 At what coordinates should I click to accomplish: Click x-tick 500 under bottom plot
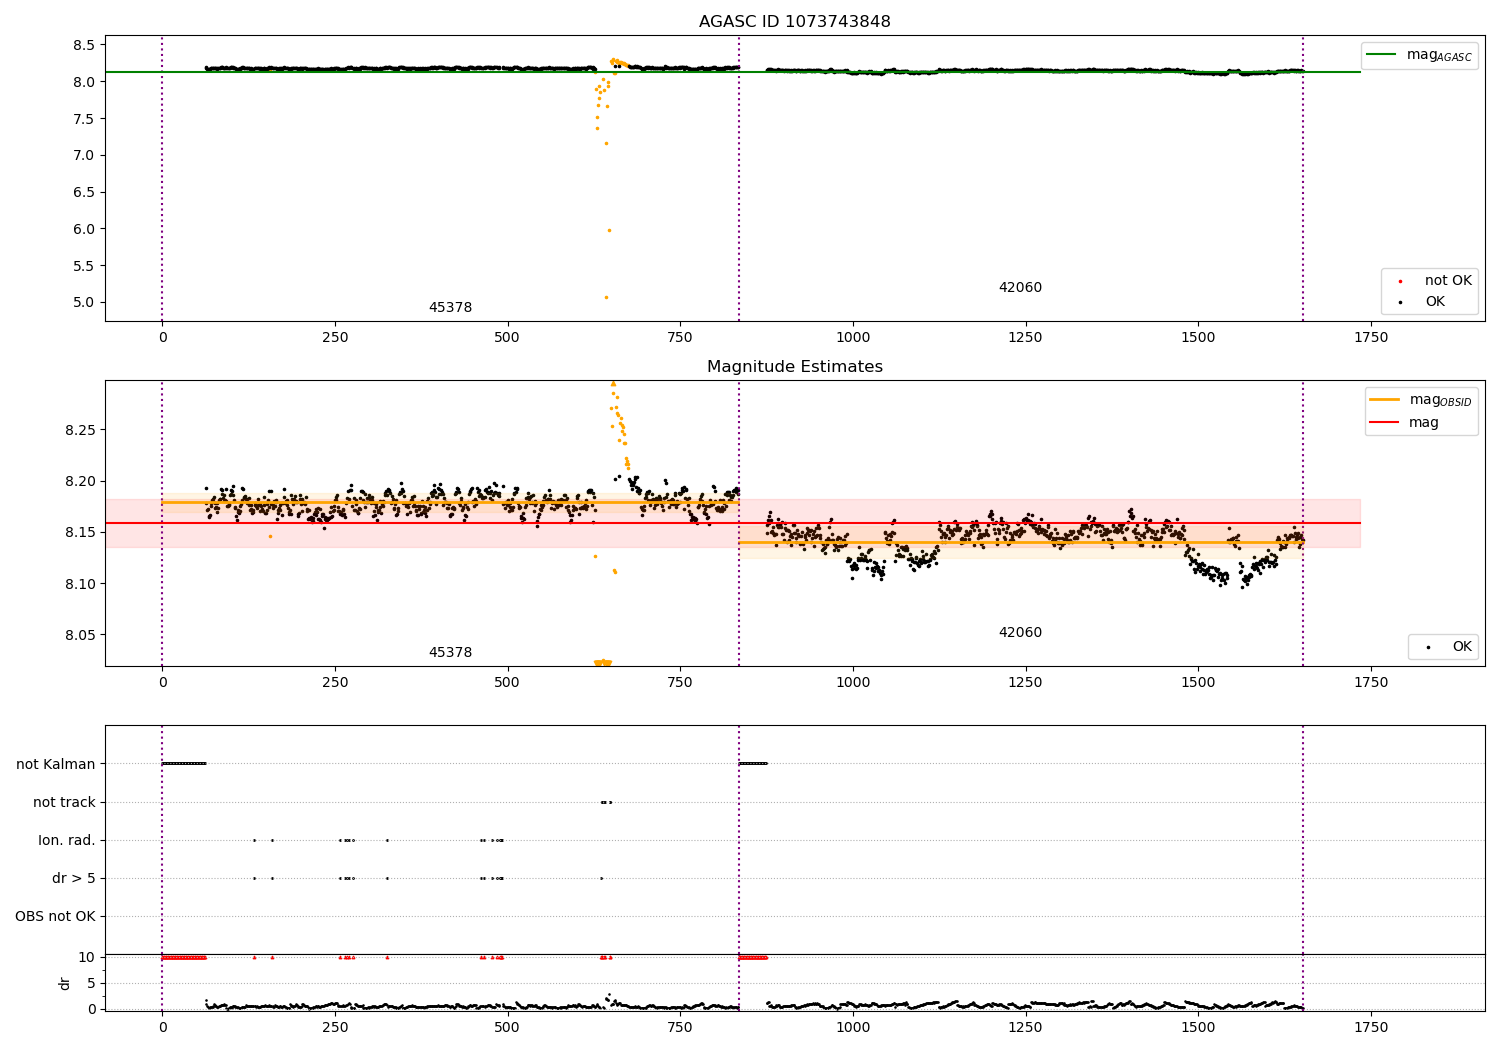click(x=507, y=1028)
